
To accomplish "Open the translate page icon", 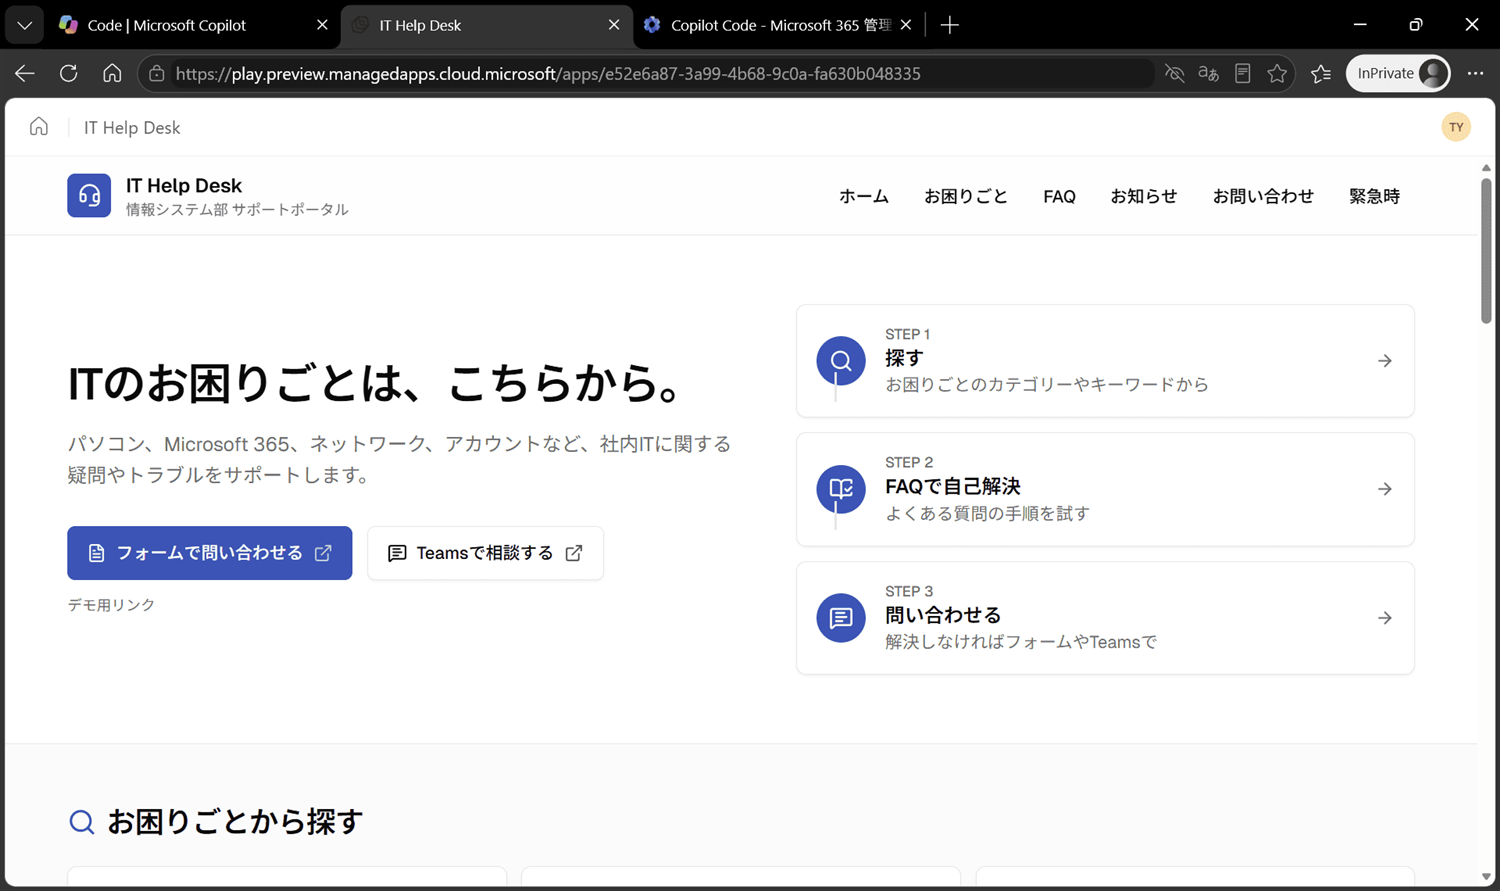I will [1209, 73].
